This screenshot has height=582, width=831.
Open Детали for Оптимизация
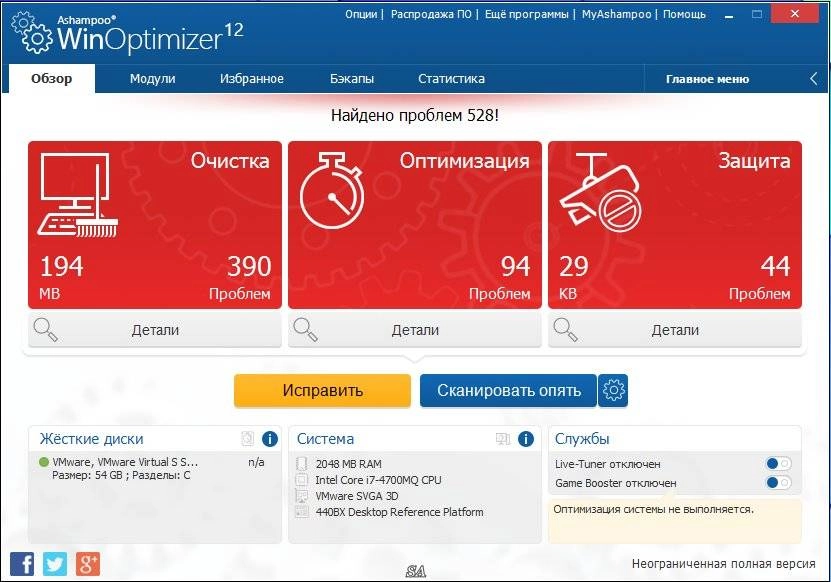pos(415,330)
